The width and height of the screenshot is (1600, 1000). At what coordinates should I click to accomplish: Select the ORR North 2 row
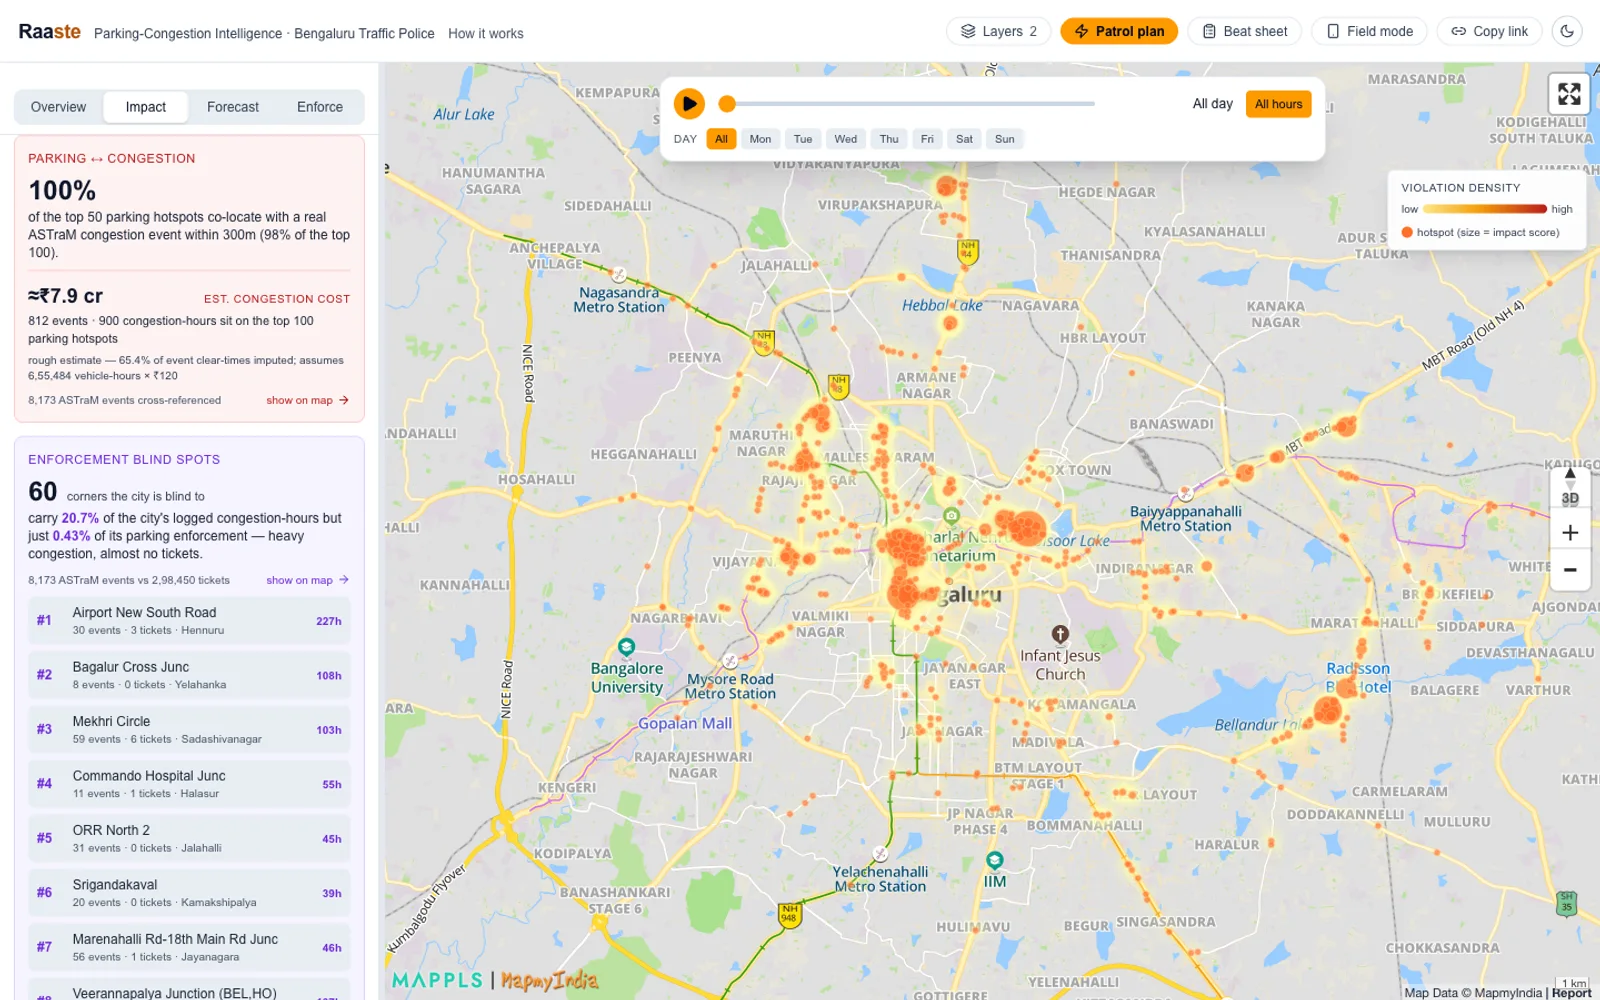point(189,838)
